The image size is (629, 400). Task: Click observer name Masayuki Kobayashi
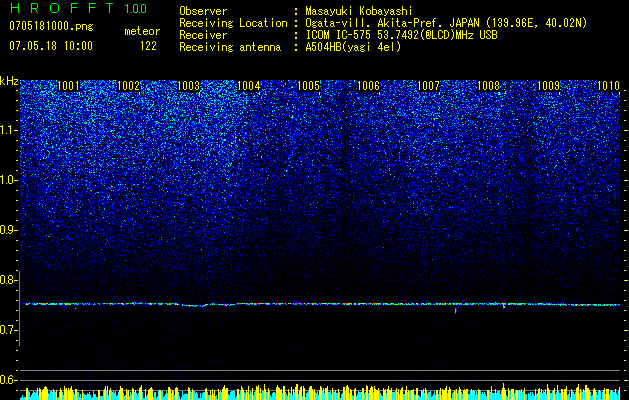pos(359,11)
